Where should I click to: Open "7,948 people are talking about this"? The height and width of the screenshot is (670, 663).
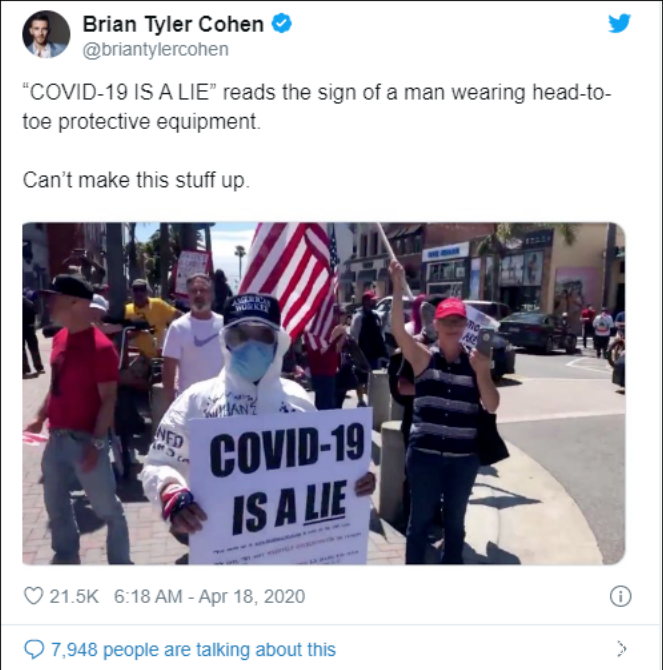pos(194,649)
